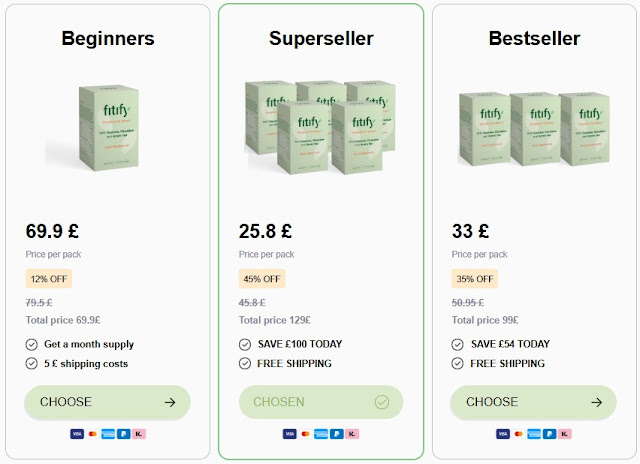Click the 12% OFF badge
The image size is (640, 464).
click(x=49, y=278)
